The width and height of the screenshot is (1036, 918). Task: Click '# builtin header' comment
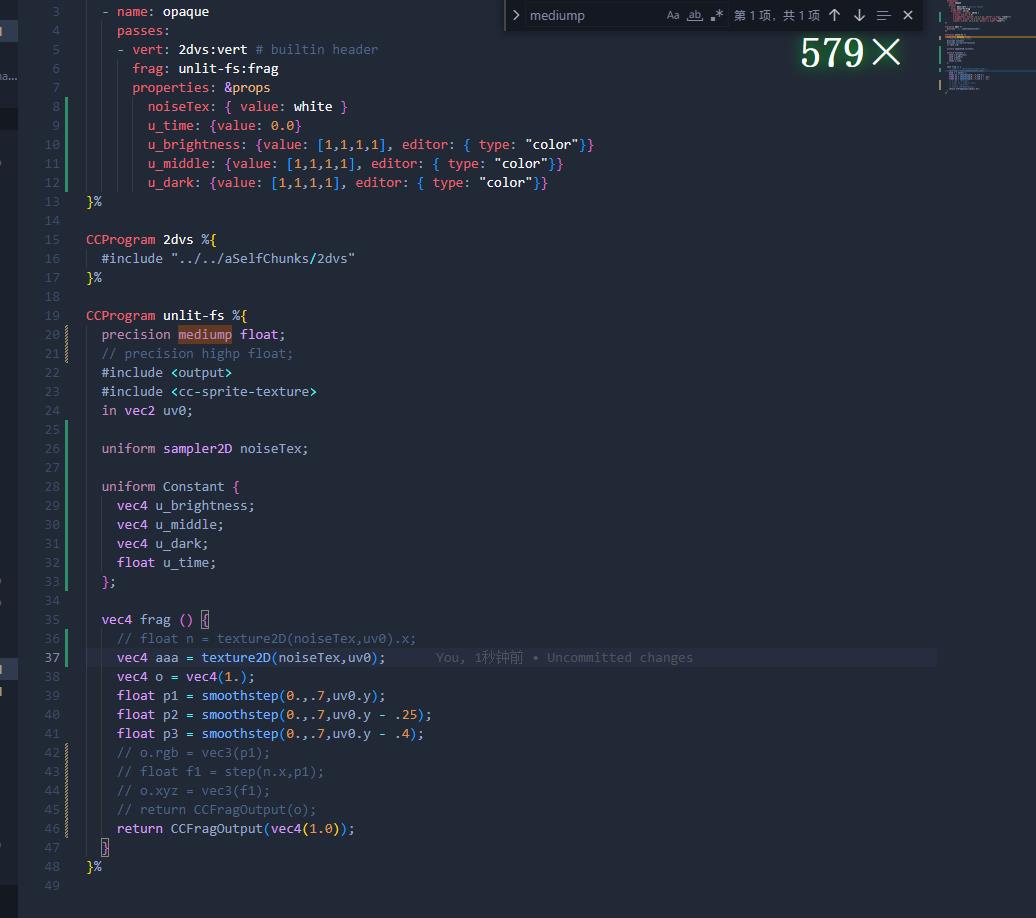[x=316, y=50]
